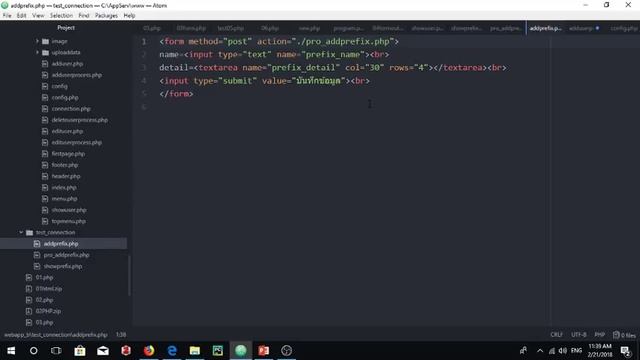Open Microsoft Edge from the taskbar
Viewport: 640px width, 360px height.
point(172,351)
